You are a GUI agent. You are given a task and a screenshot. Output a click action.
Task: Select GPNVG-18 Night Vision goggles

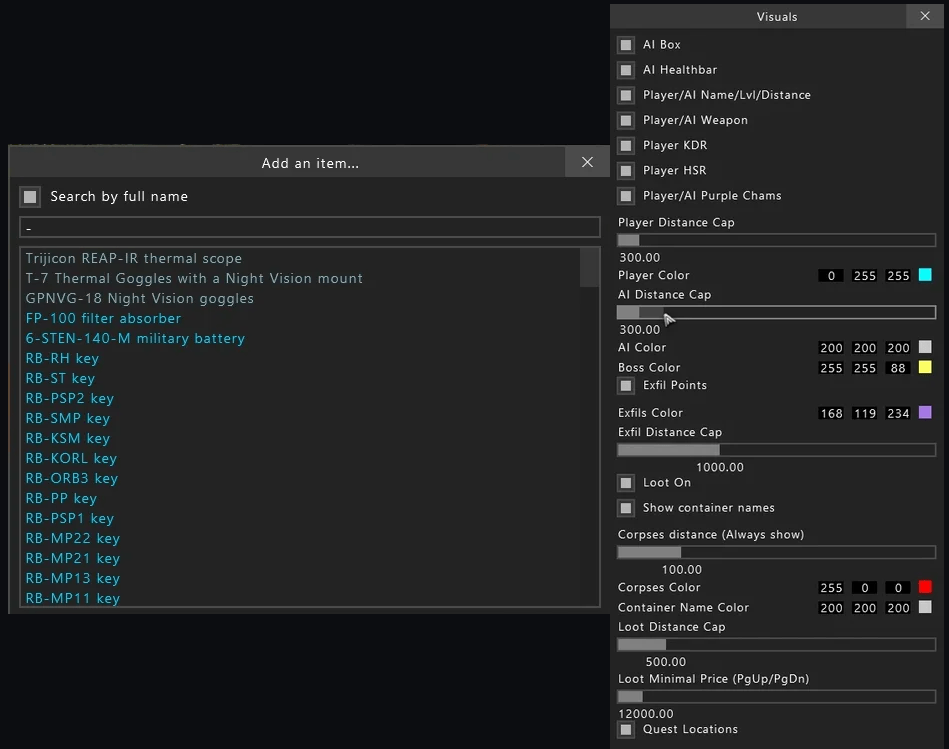[x=140, y=298]
